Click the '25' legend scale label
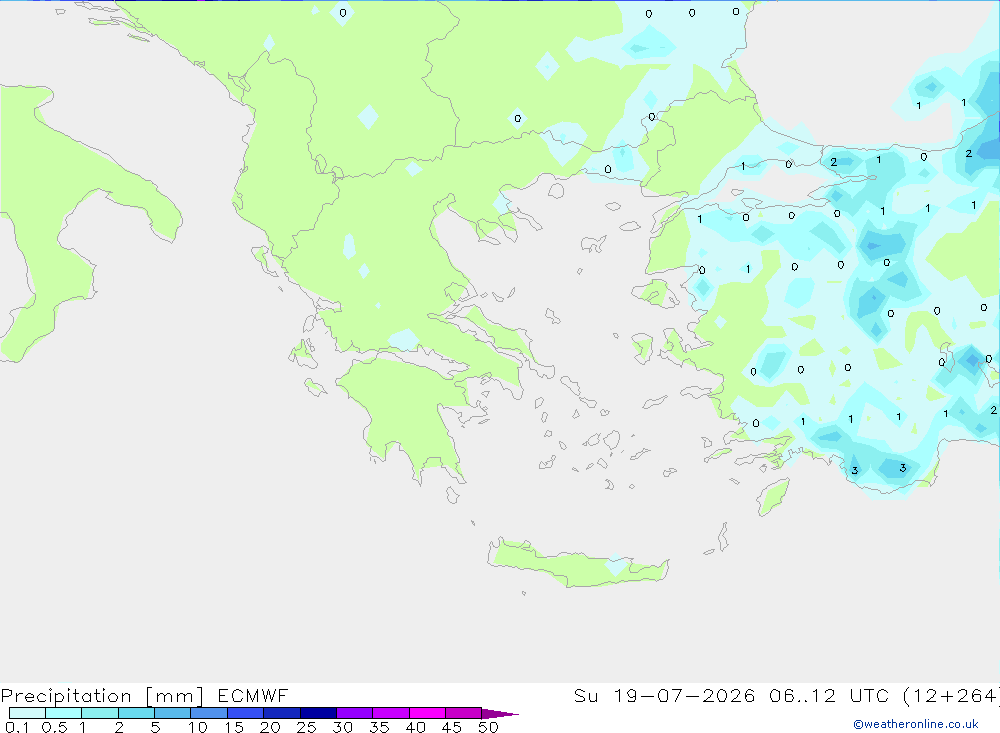 click(306, 727)
